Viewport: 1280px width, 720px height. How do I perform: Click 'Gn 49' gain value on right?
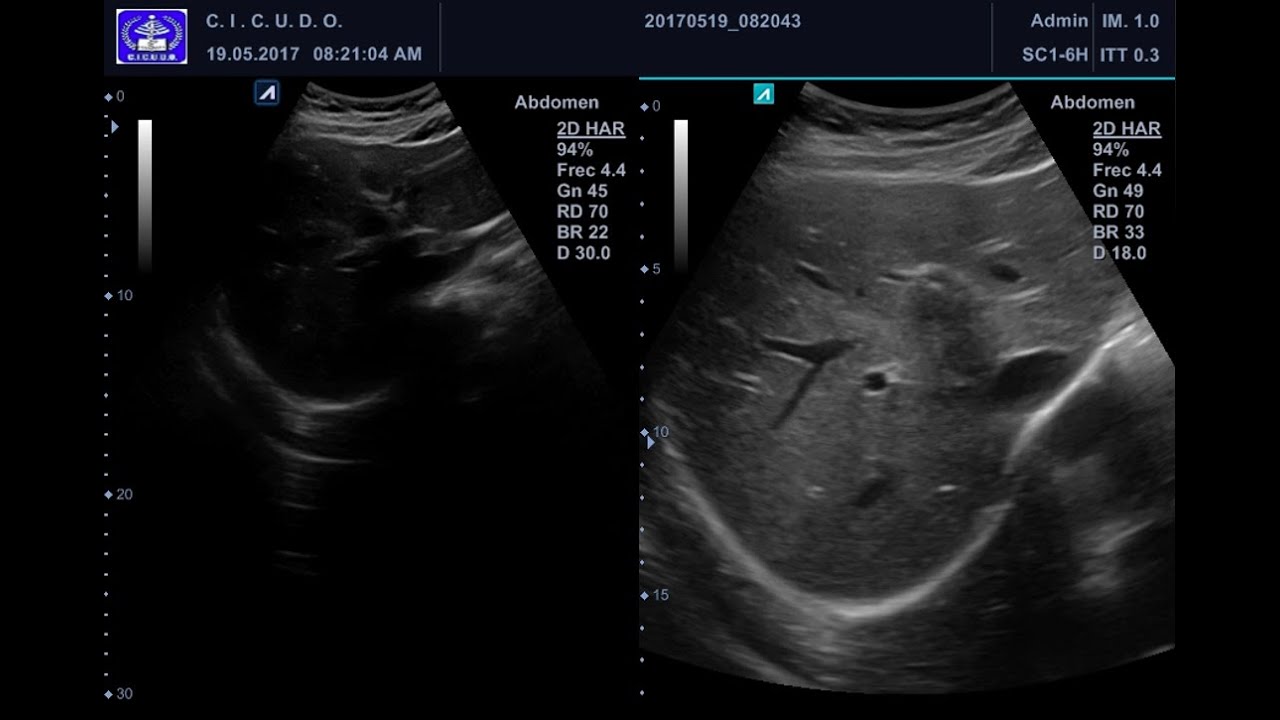(x=1118, y=191)
